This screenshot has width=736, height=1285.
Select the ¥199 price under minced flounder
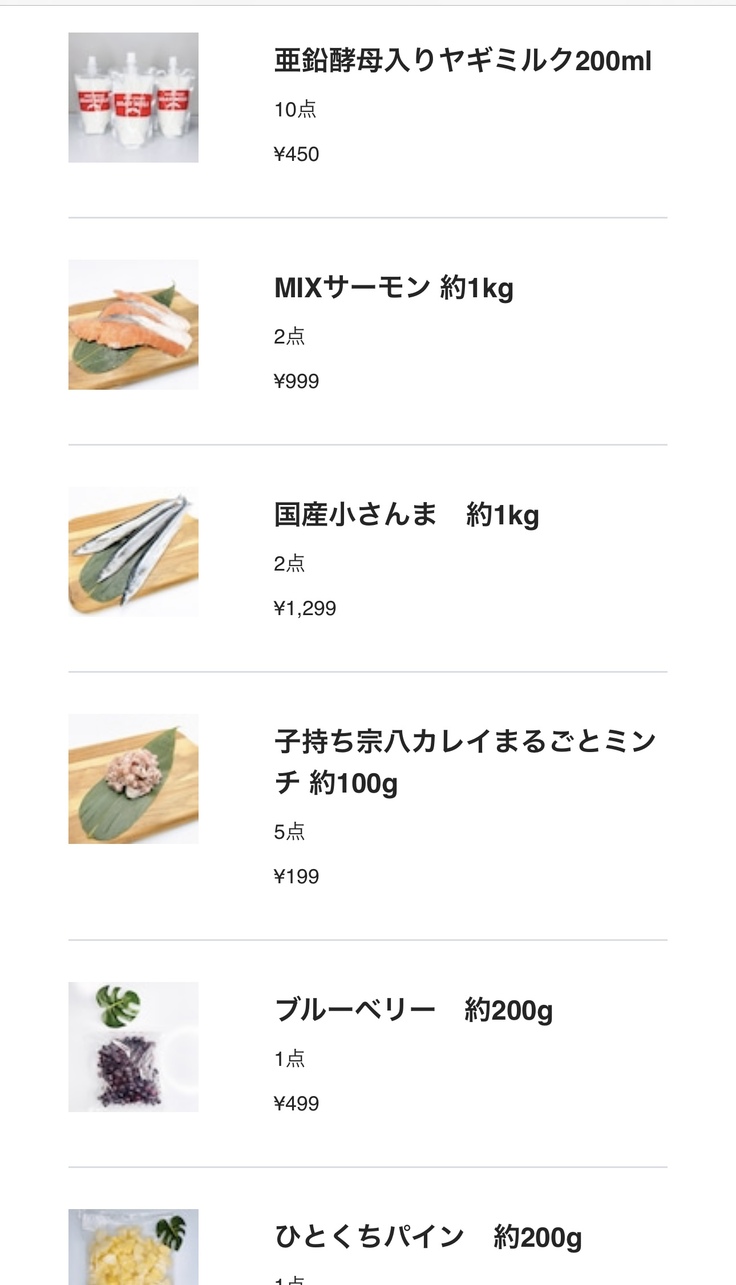(297, 877)
